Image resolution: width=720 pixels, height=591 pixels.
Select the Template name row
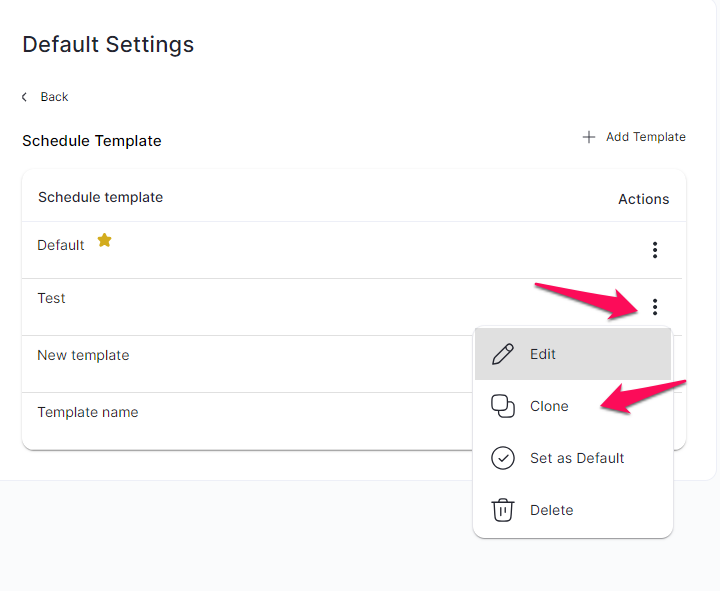pyautogui.click(x=248, y=421)
